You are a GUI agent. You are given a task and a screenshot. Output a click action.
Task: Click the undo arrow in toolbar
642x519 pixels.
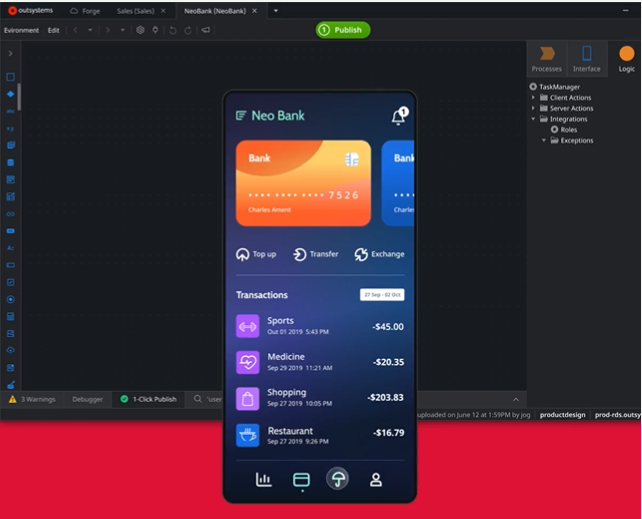point(172,30)
